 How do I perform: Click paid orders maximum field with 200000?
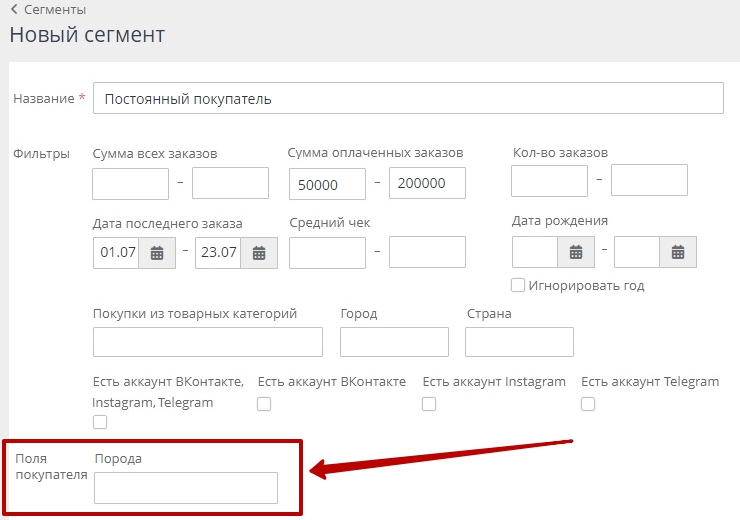[427, 184]
